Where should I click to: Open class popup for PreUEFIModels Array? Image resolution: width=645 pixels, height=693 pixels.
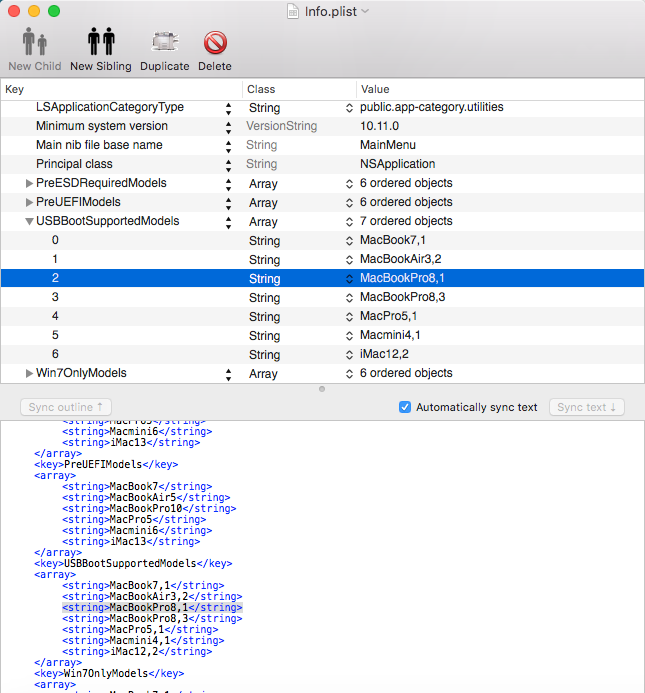click(x=349, y=203)
